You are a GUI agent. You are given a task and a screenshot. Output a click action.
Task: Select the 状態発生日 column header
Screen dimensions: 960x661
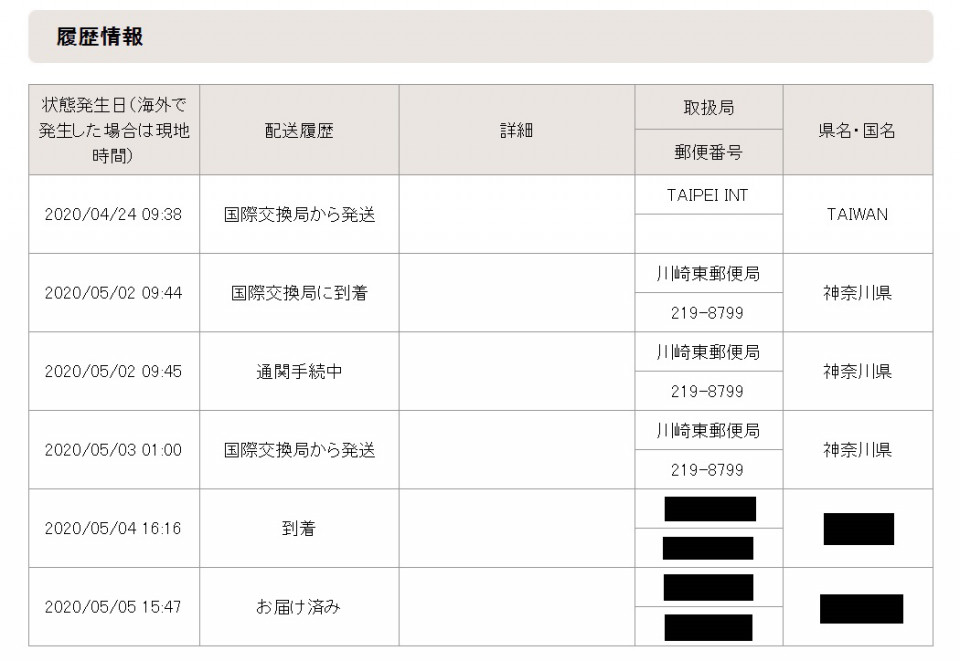(x=114, y=130)
